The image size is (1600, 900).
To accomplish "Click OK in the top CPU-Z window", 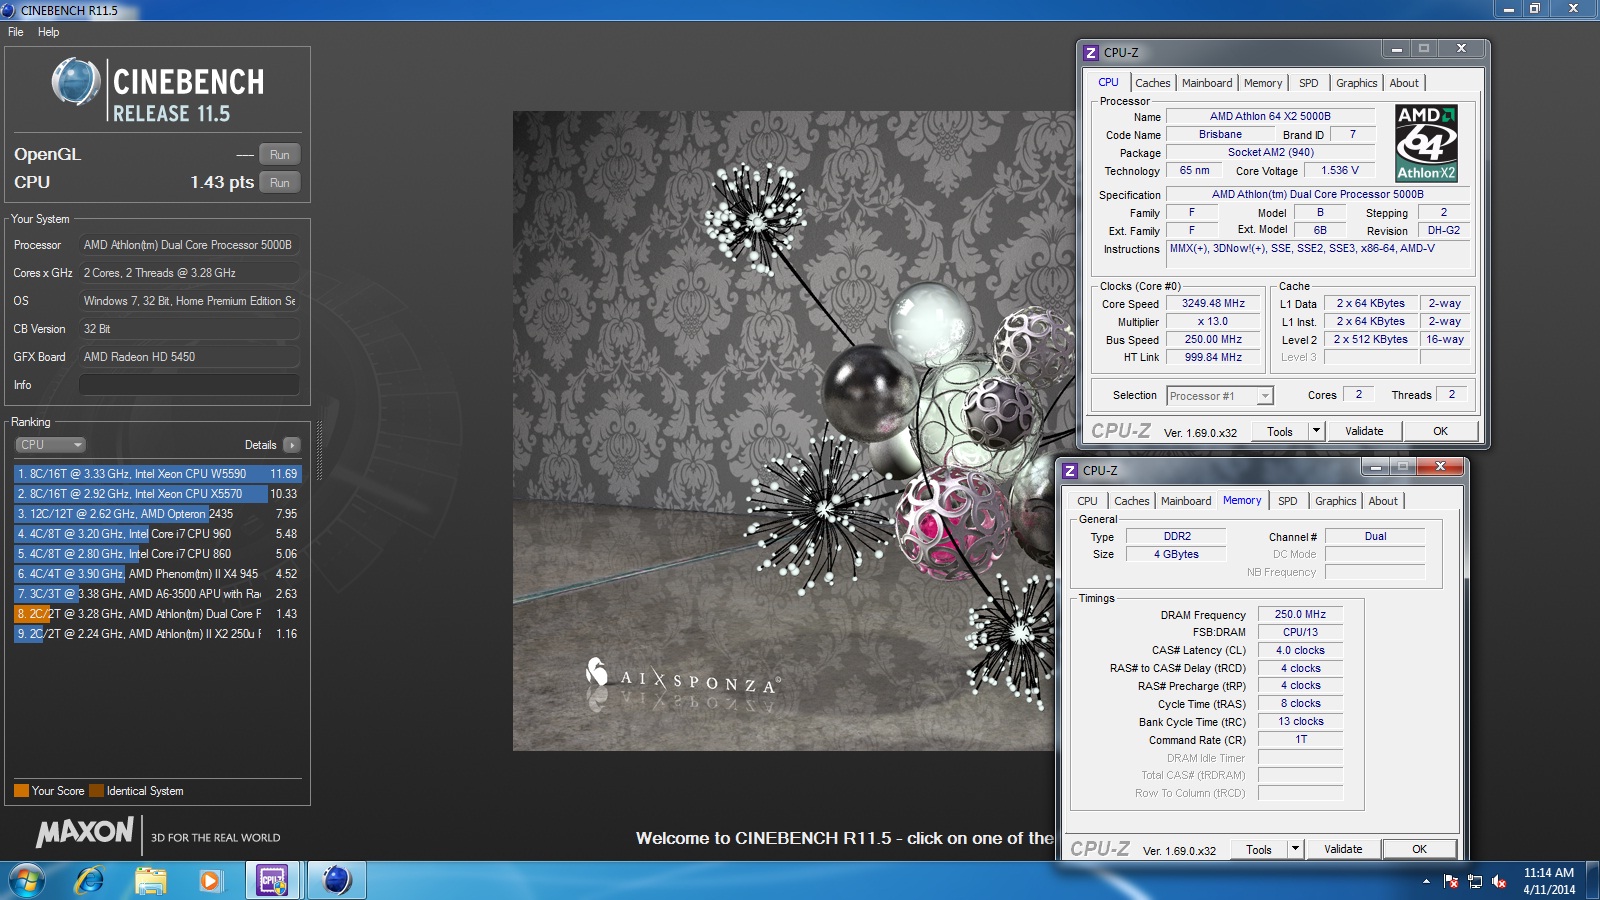I will pyautogui.click(x=1440, y=431).
